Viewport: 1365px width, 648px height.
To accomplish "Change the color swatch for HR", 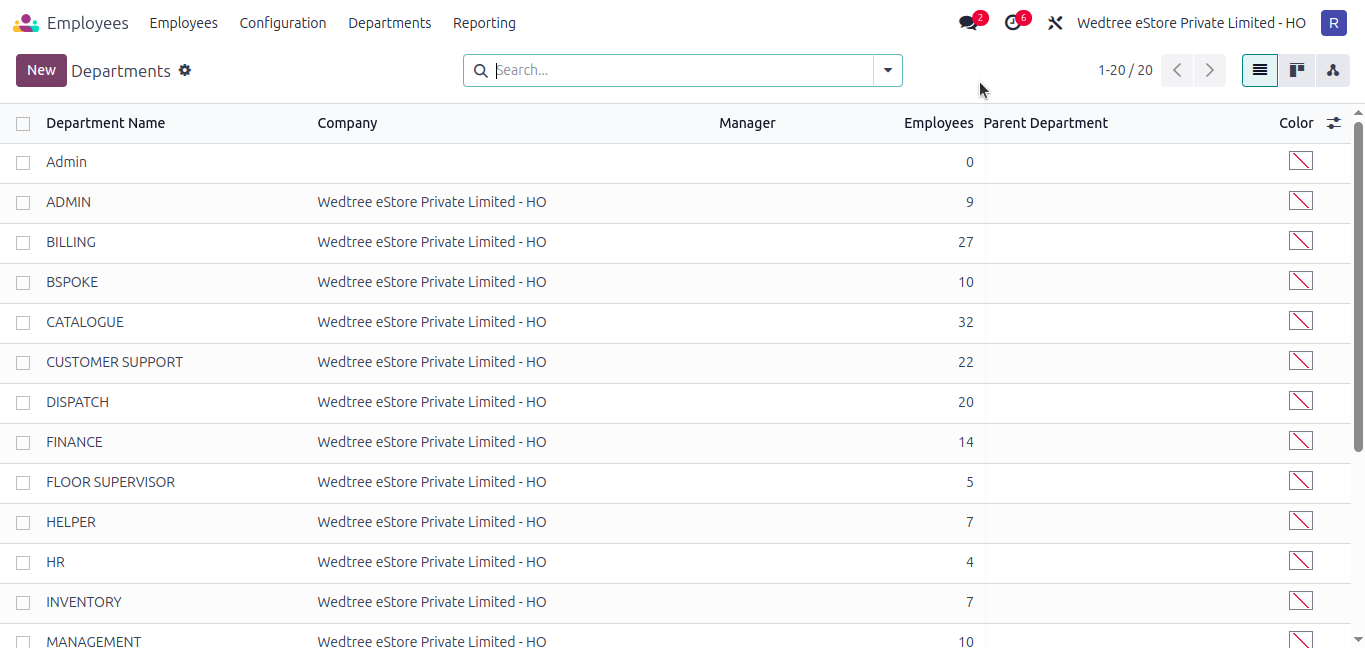I will [1300, 560].
